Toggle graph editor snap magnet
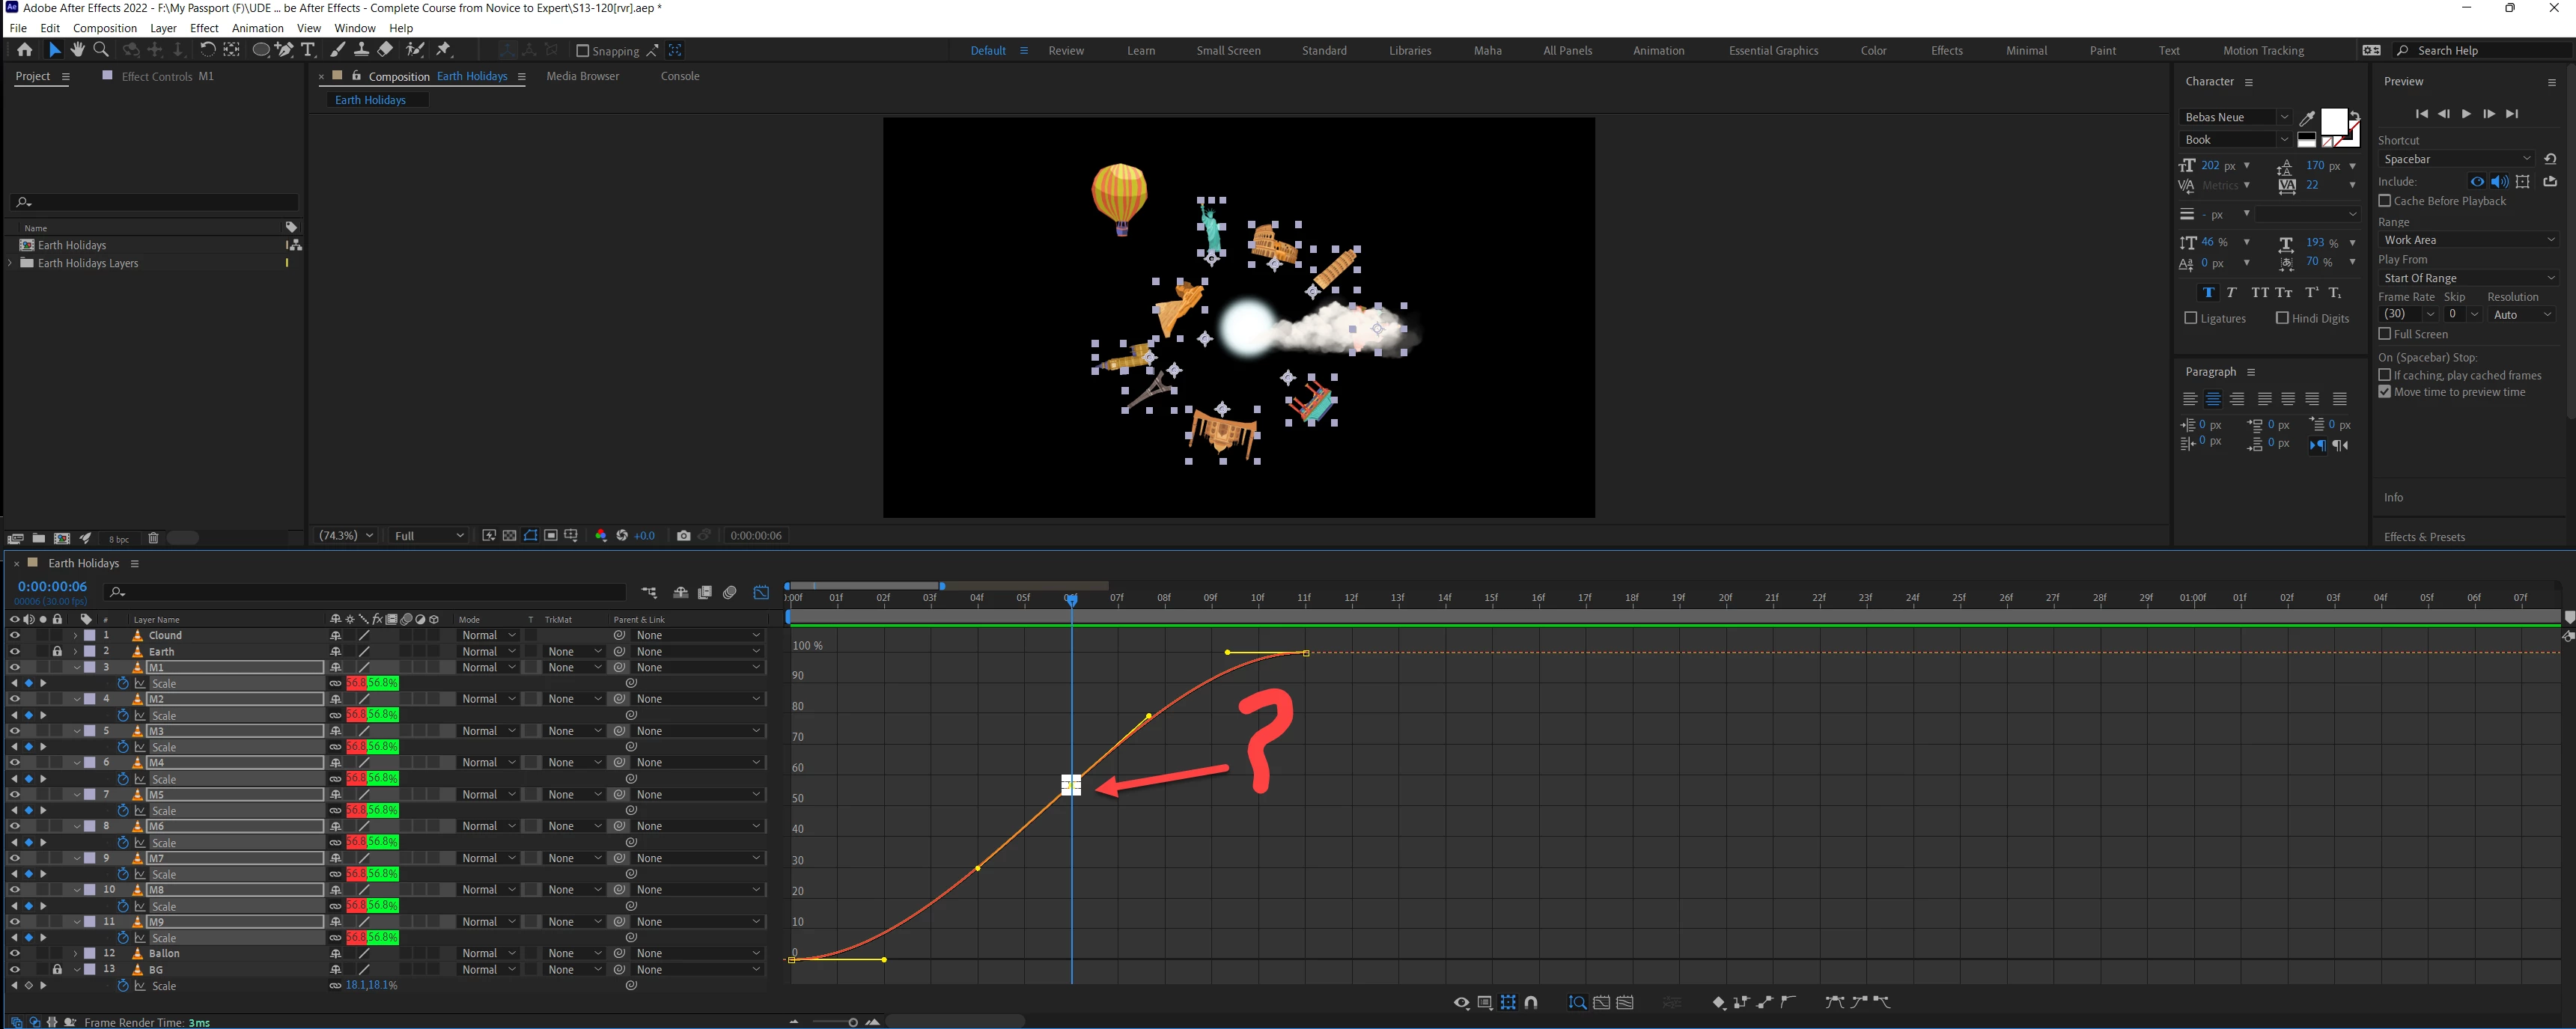This screenshot has height=1029, width=2576. [1531, 1002]
